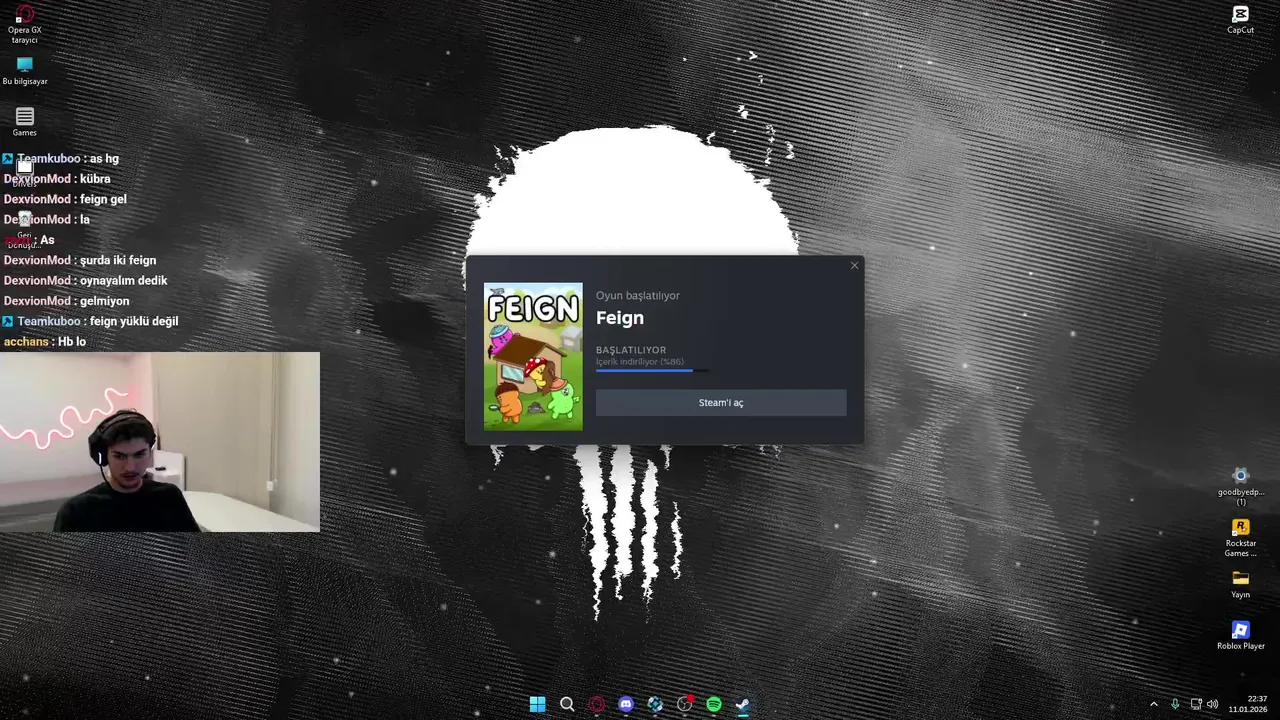
Task: Close the Feign launch dialog
Action: [x=854, y=265]
